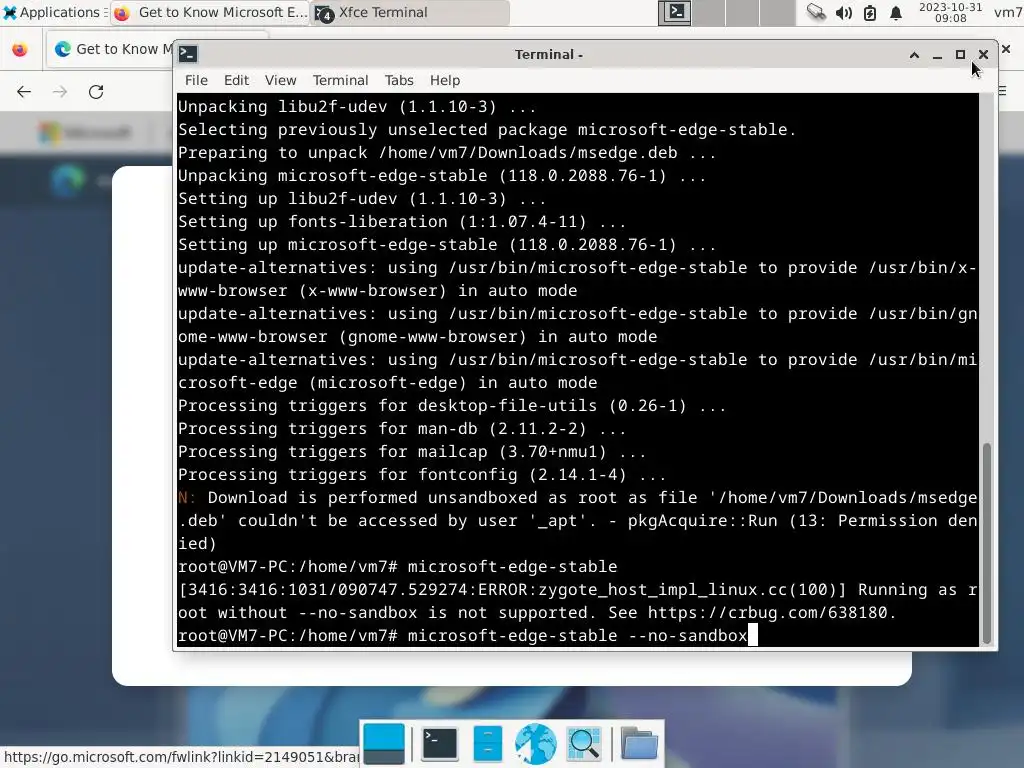Switch to Xfce Terminal taskbar button

[410, 12]
